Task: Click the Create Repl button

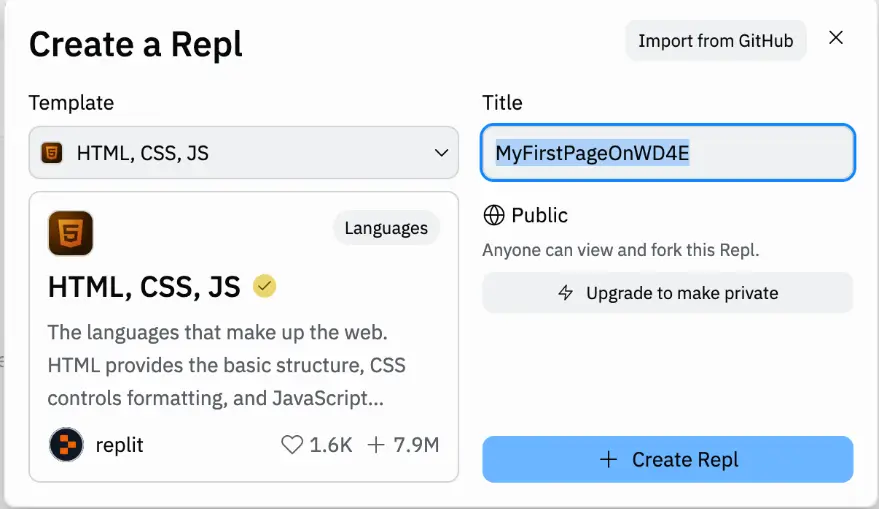Action: [x=668, y=459]
